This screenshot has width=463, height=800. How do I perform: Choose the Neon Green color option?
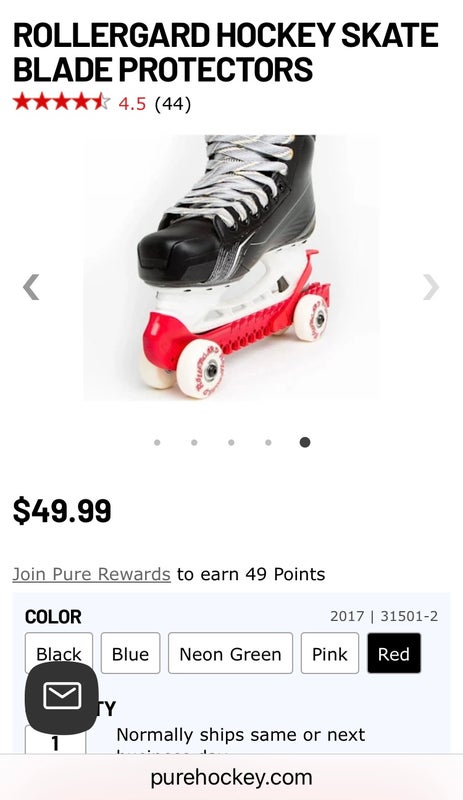(x=230, y=653)
